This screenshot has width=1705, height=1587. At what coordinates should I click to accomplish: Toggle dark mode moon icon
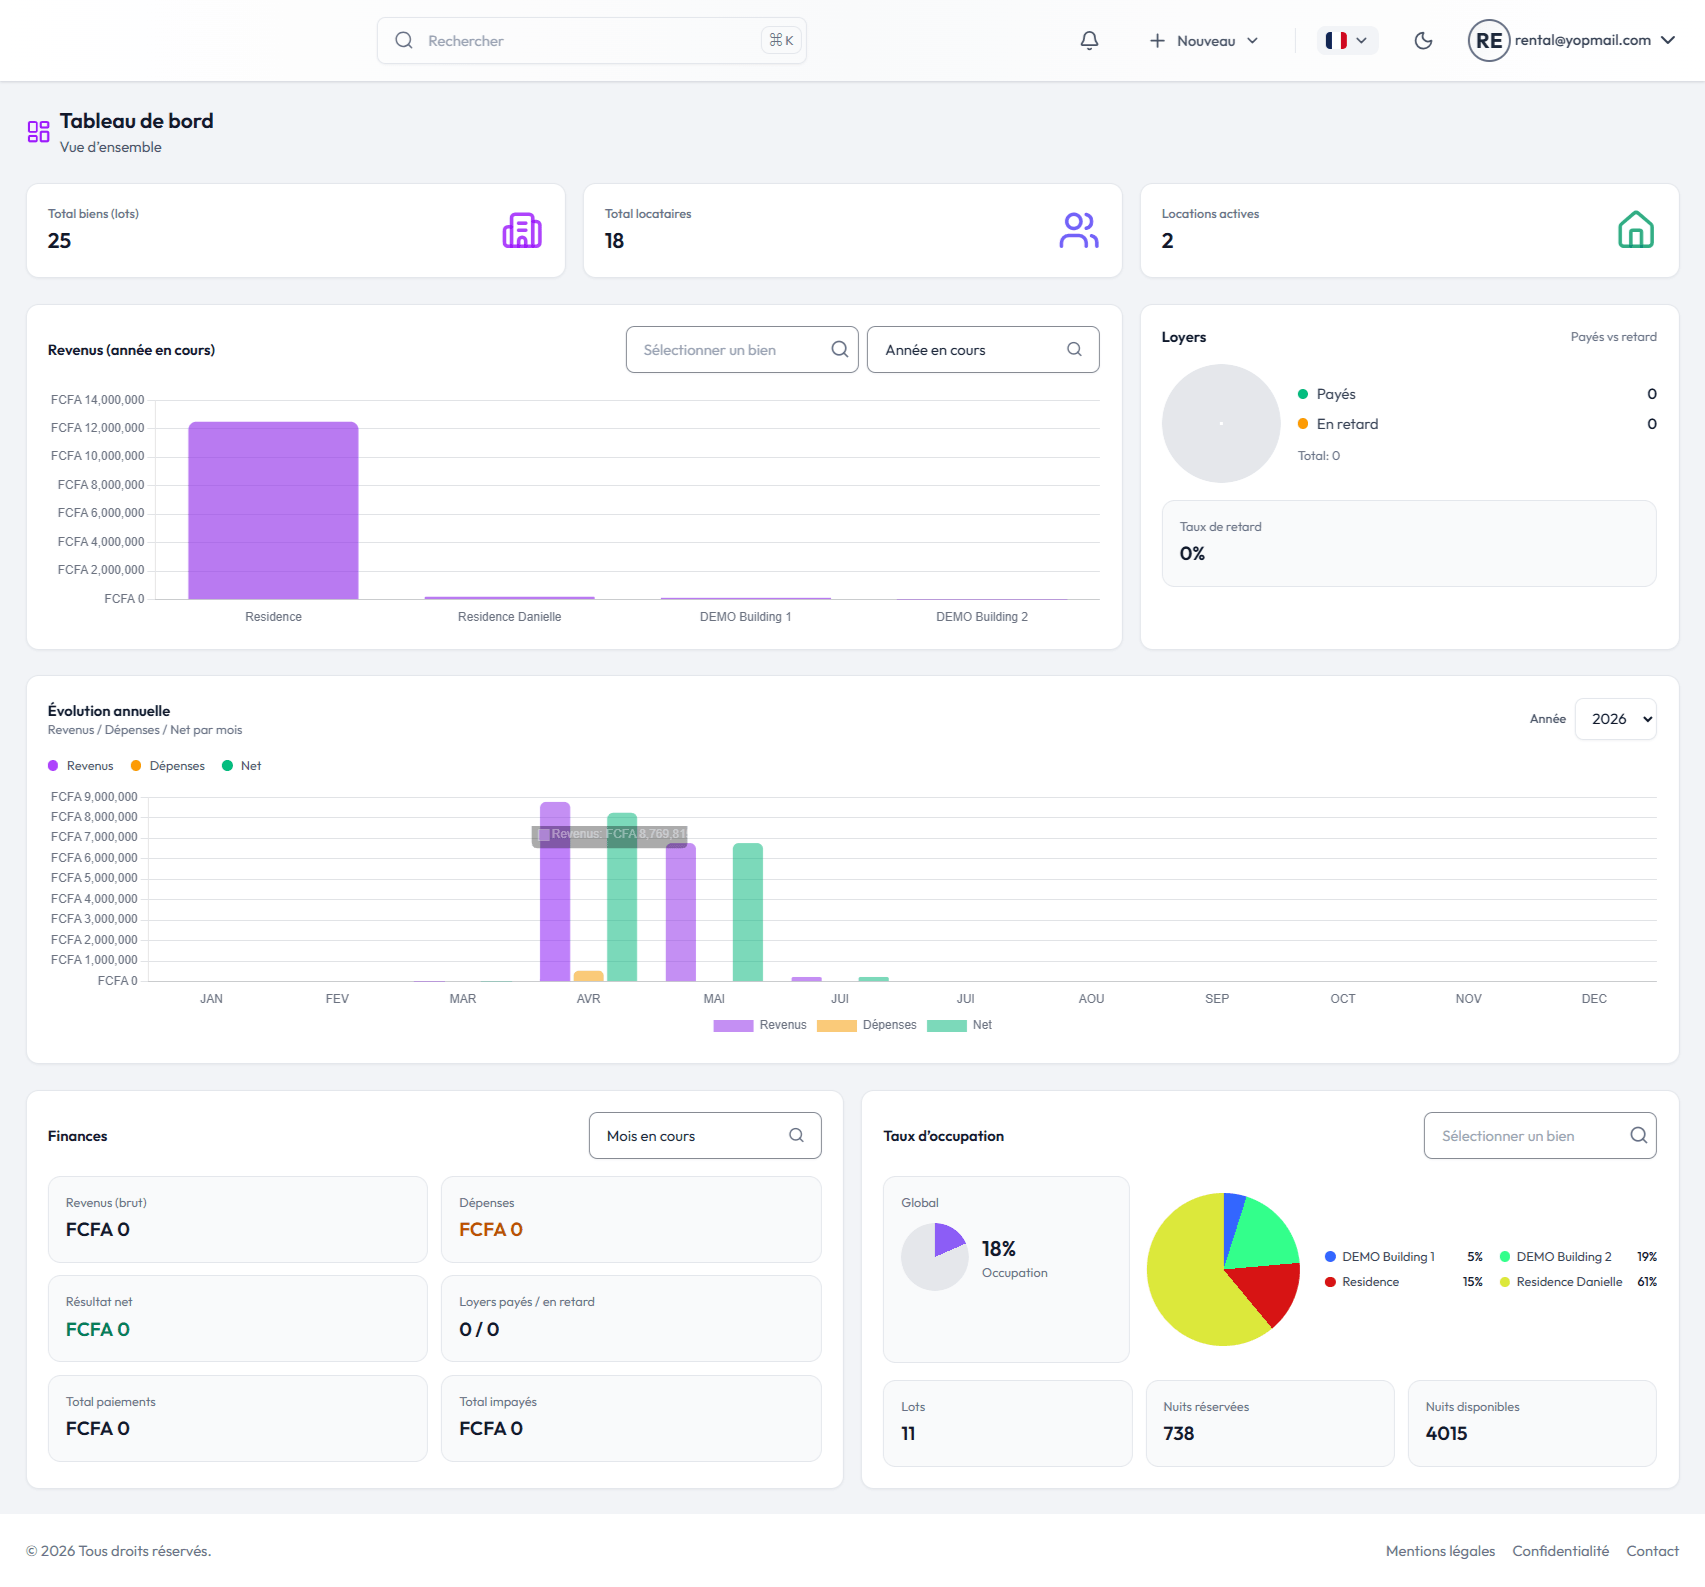(1423, 41)
